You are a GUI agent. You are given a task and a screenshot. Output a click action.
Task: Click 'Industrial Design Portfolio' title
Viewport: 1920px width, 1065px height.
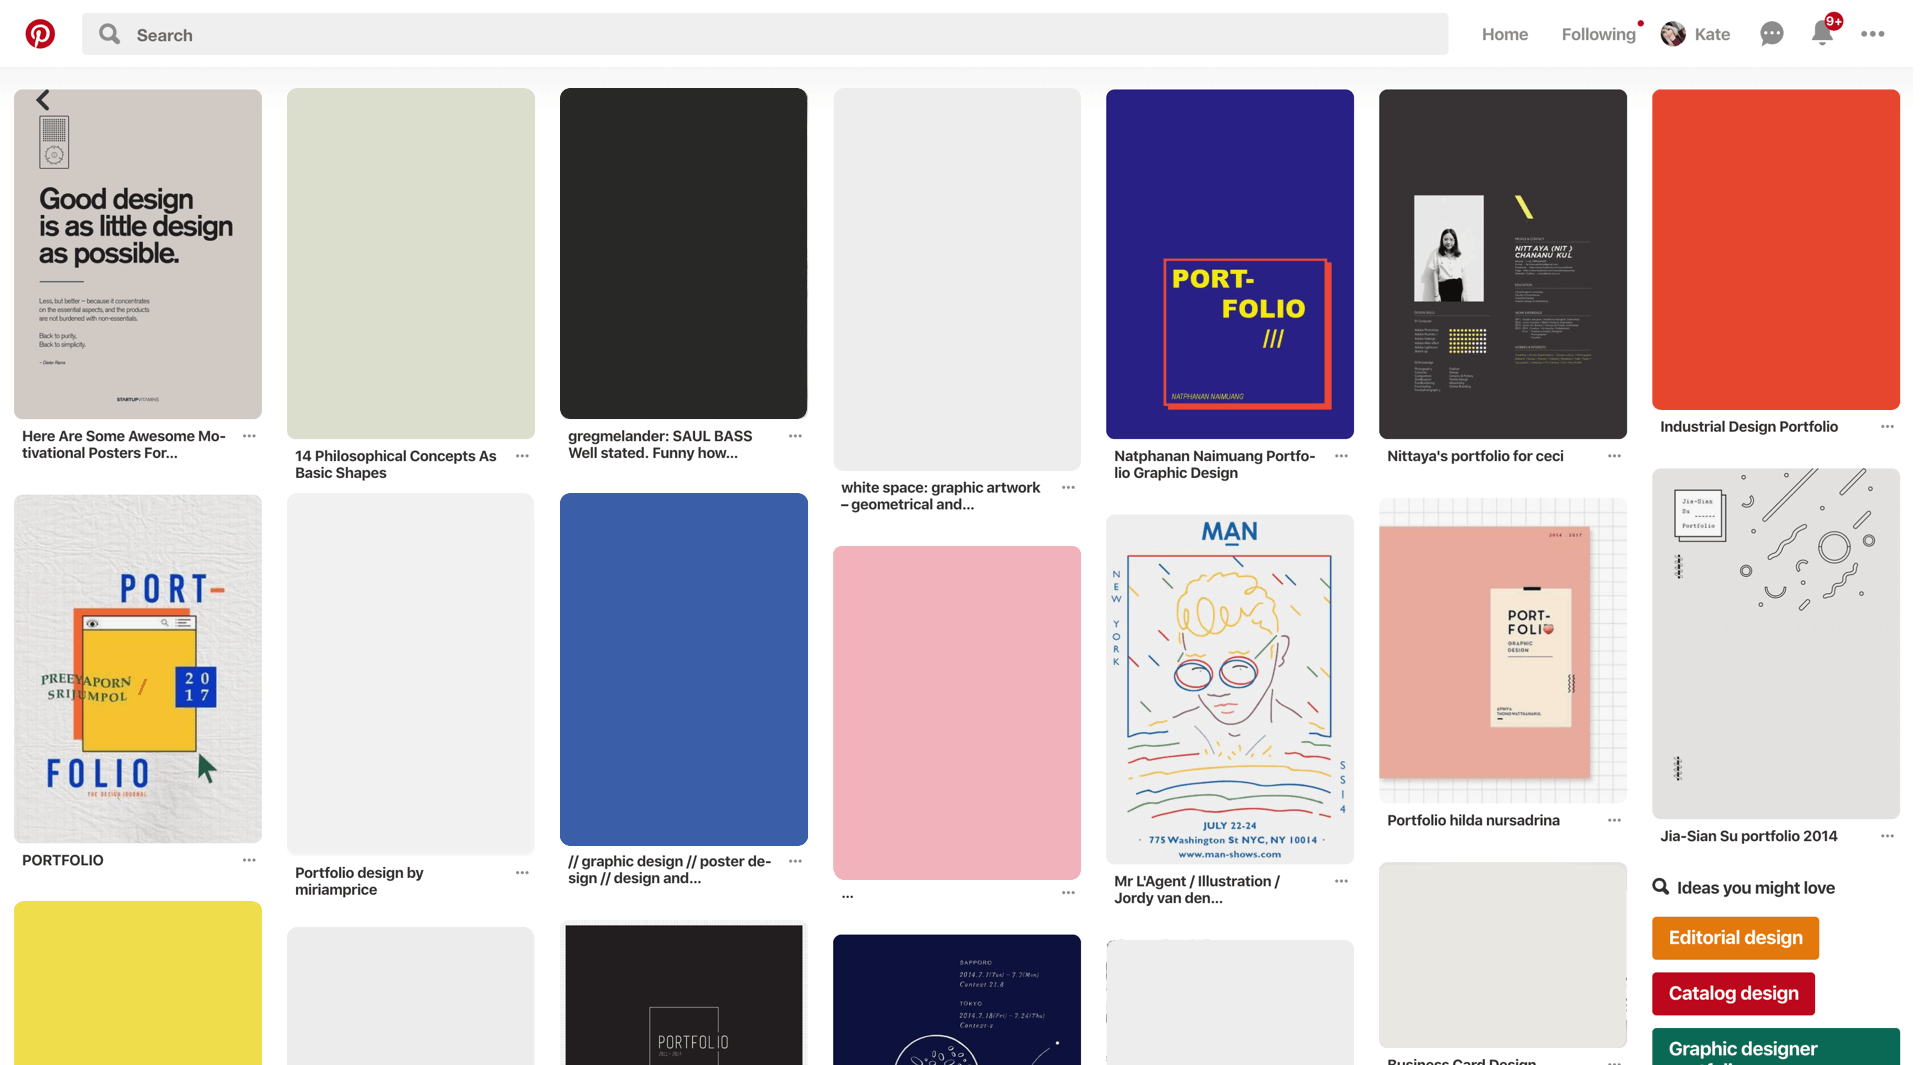pos(1749,427)
